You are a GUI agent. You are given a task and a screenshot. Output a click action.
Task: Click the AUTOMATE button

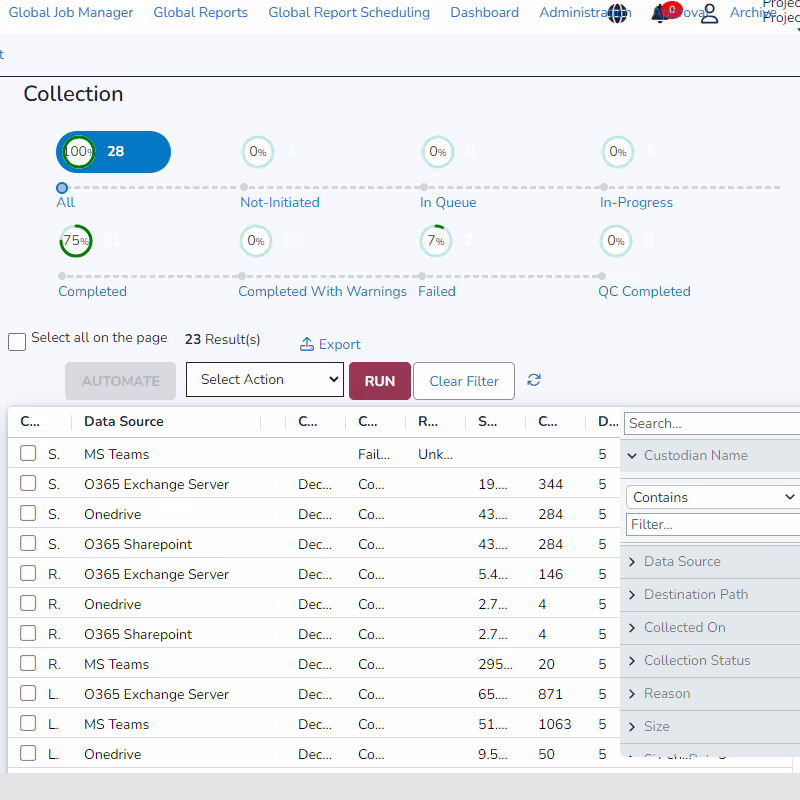(120, 381)
